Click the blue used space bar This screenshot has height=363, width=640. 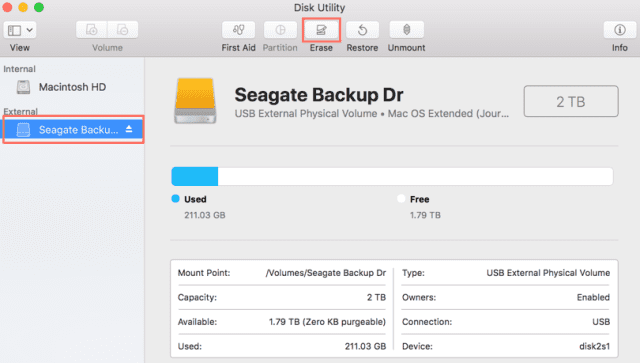(195, 176)
